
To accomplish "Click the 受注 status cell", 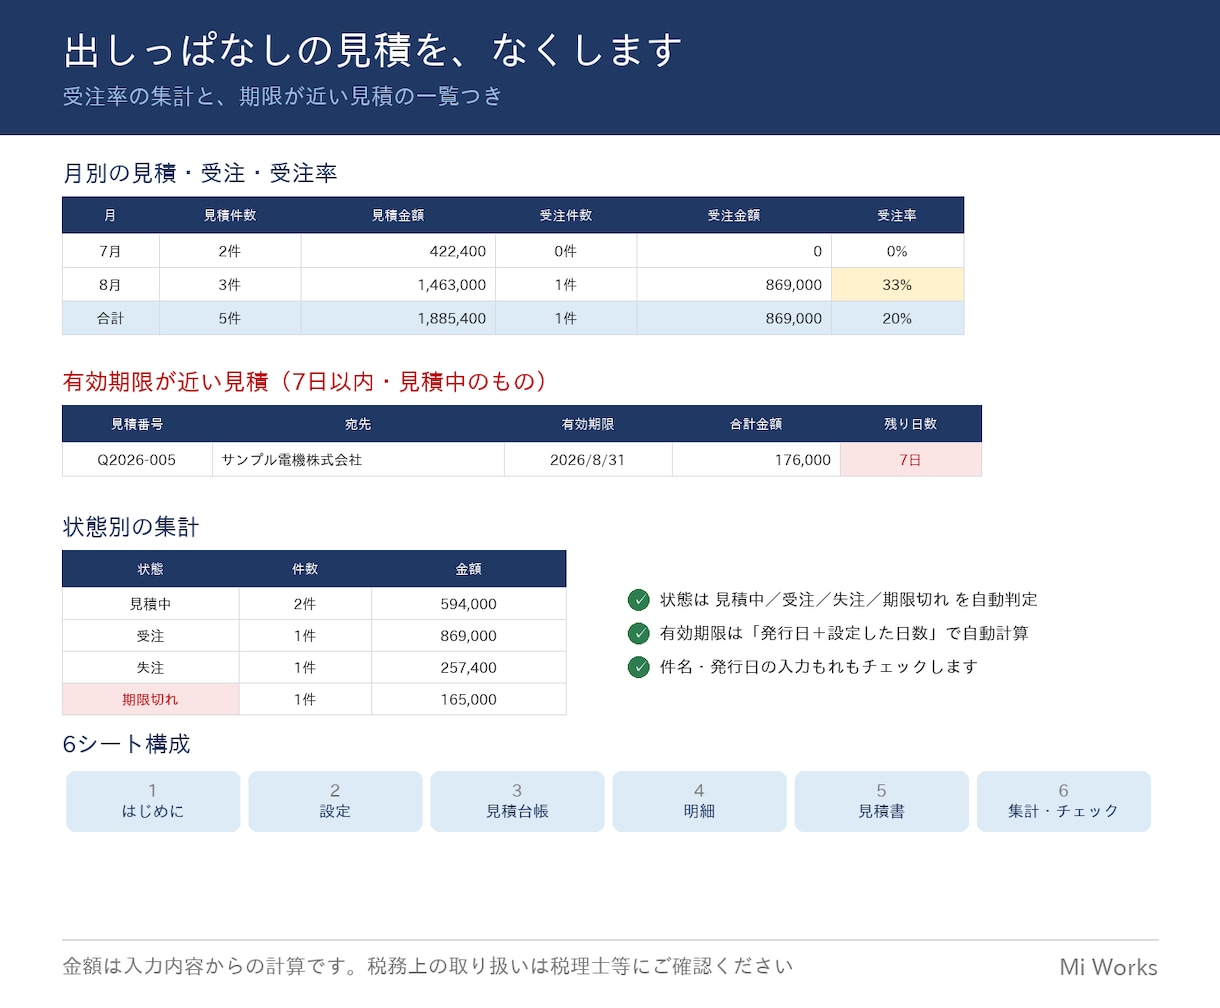I will pyautogui.click(x=151, y=636).
